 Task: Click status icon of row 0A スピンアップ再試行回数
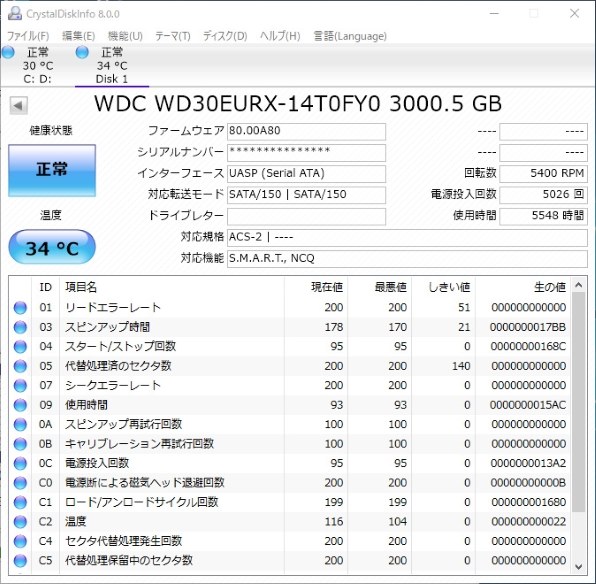click(20, 424)
